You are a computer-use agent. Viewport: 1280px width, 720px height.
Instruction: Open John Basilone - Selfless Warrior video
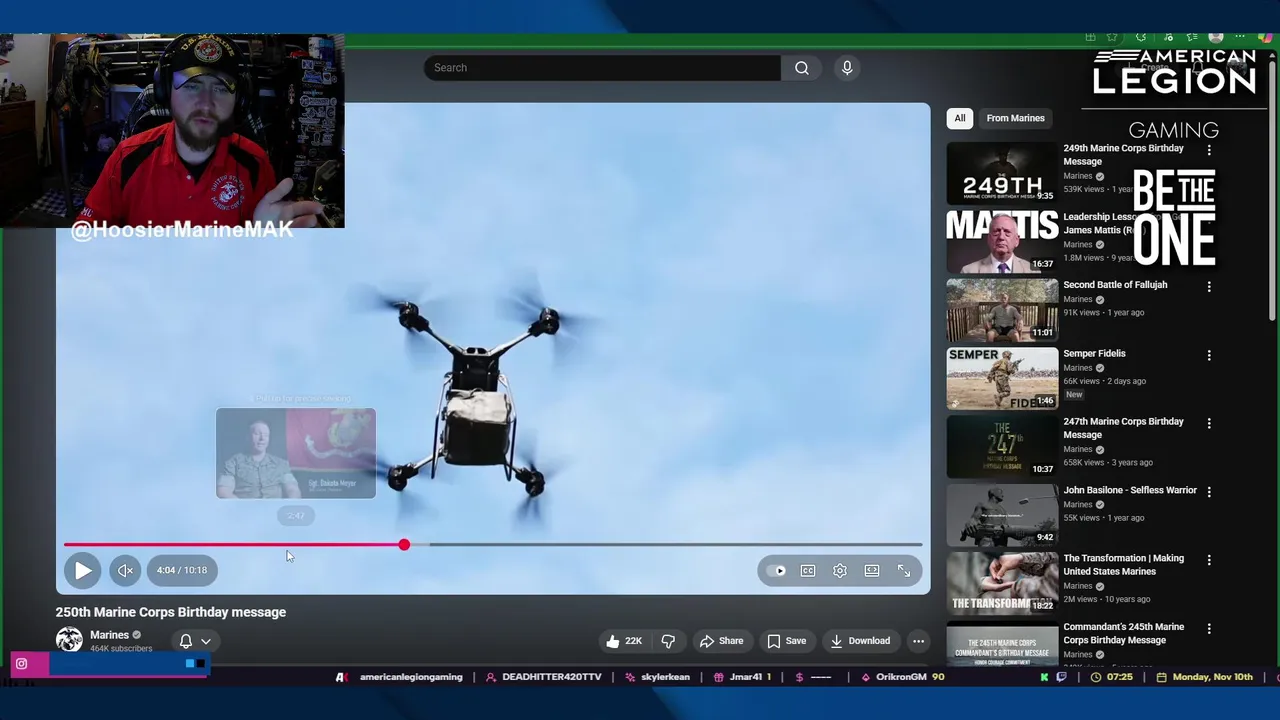[x=1130, y=491]
